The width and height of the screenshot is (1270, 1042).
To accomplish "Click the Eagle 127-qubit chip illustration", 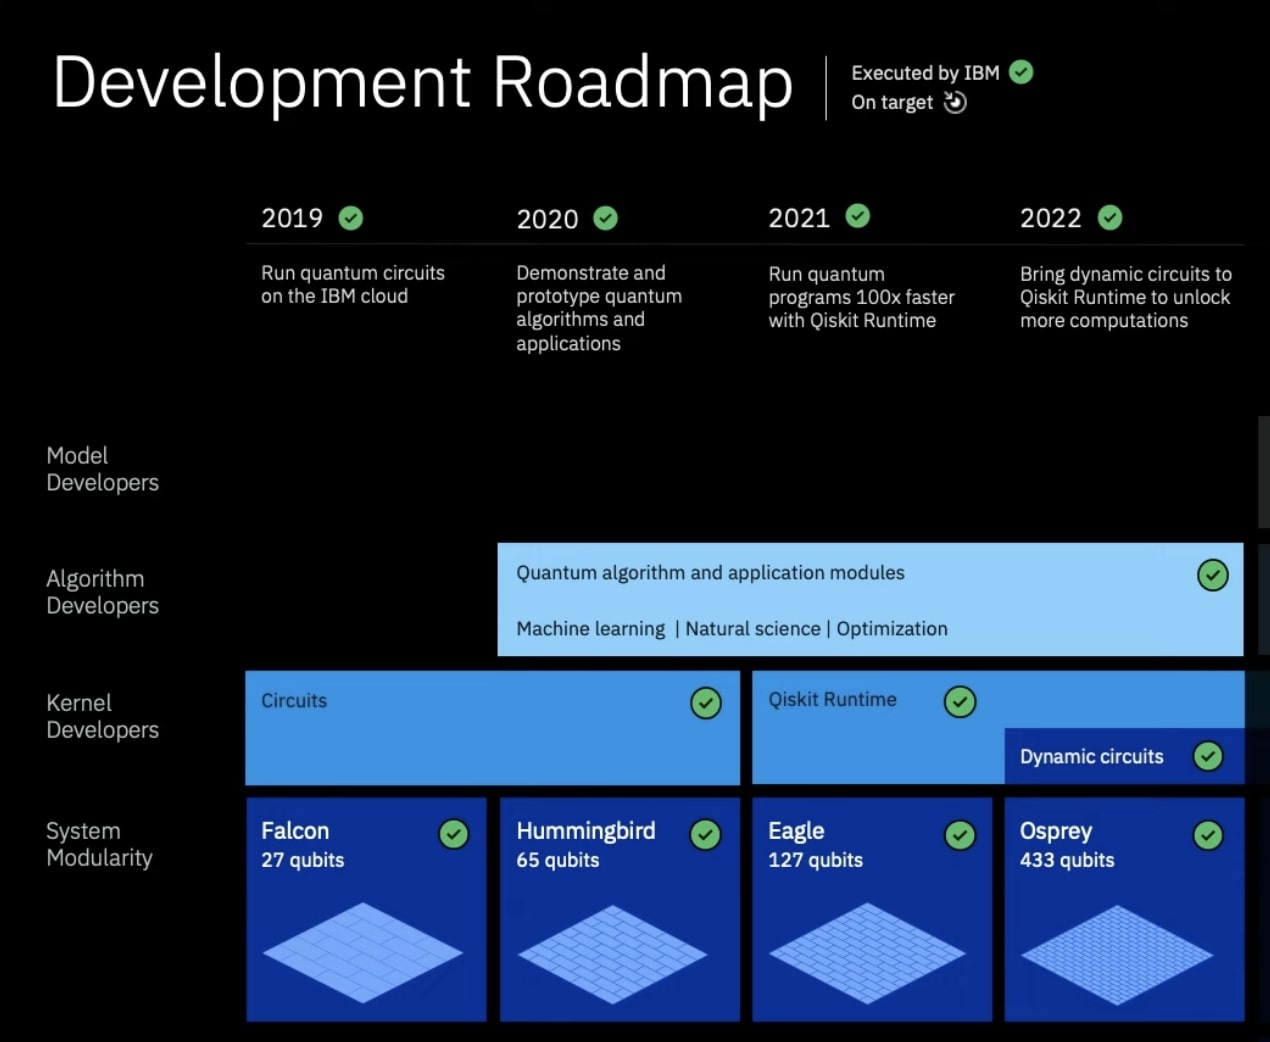I will 867,953.
